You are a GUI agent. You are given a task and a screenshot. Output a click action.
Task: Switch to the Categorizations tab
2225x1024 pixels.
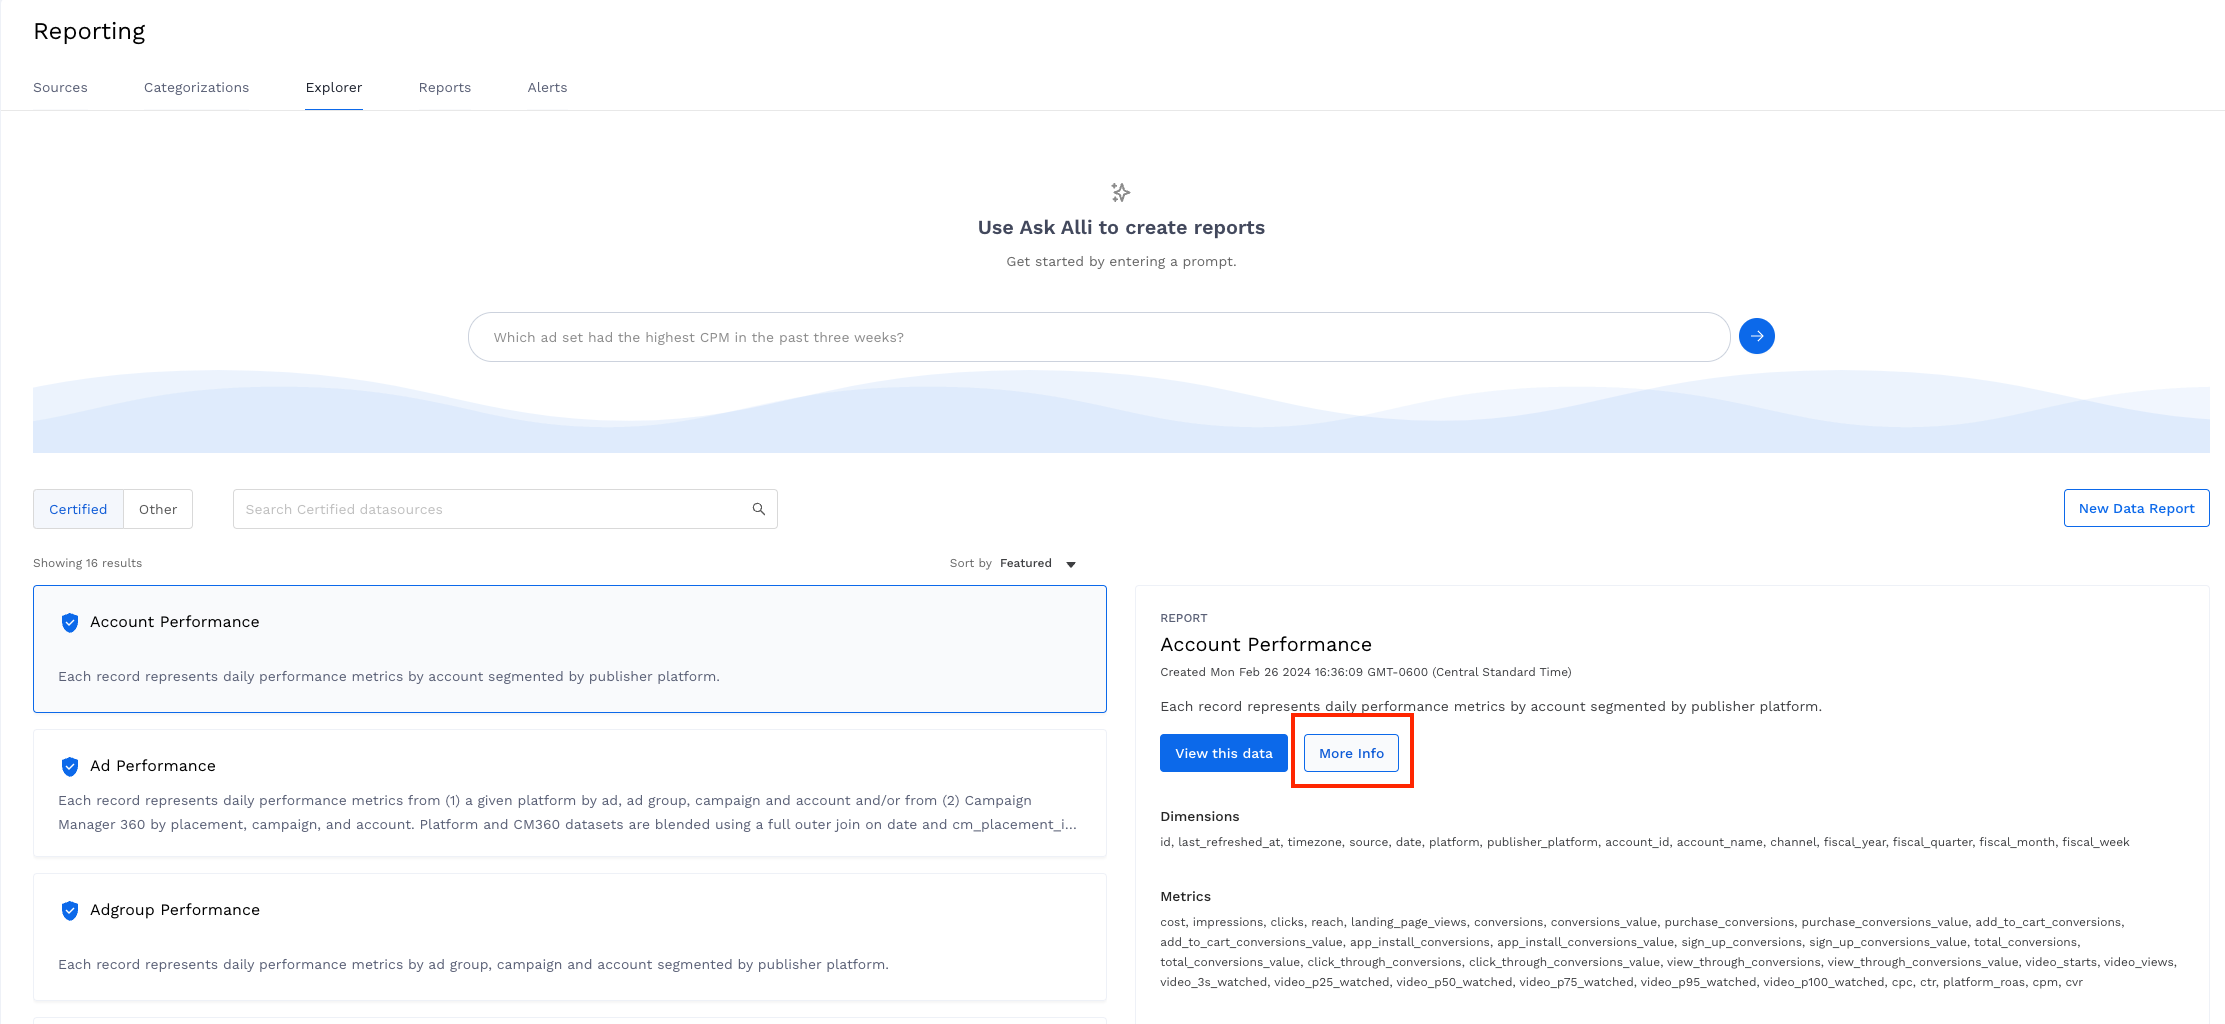coord(196,88)
